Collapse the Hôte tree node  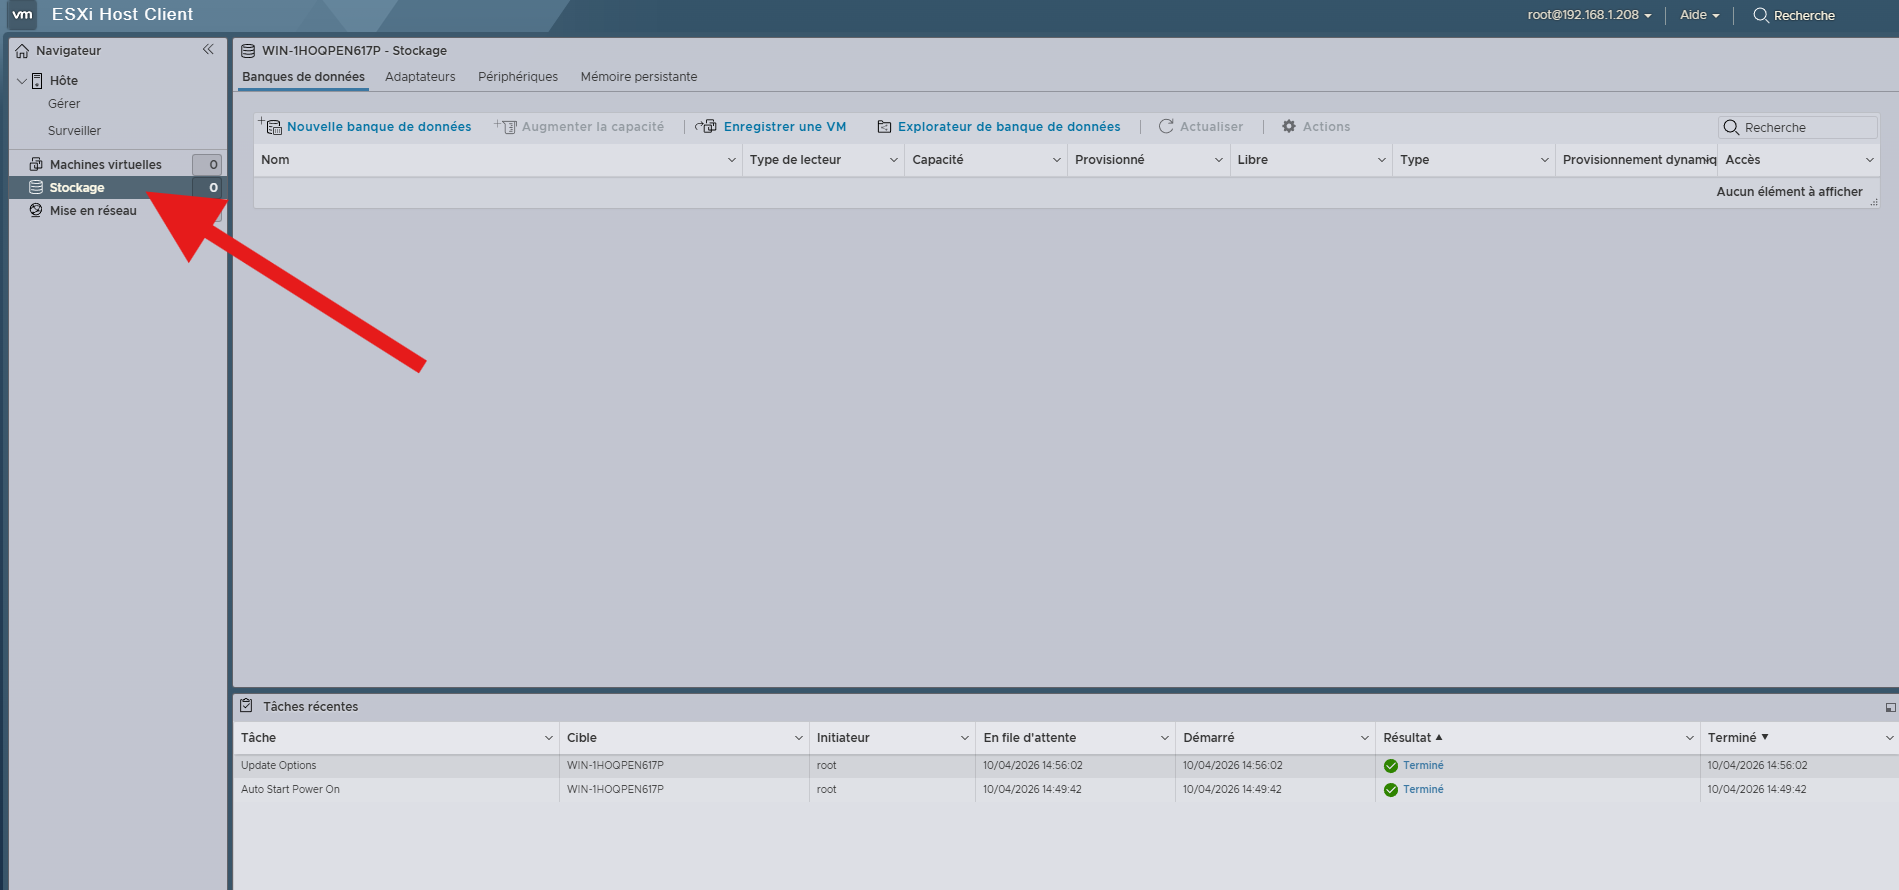(x=22, y=81)
